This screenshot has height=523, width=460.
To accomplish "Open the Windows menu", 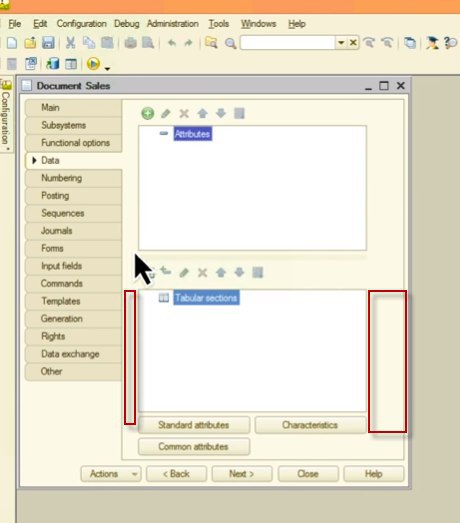I will (259, 24).
